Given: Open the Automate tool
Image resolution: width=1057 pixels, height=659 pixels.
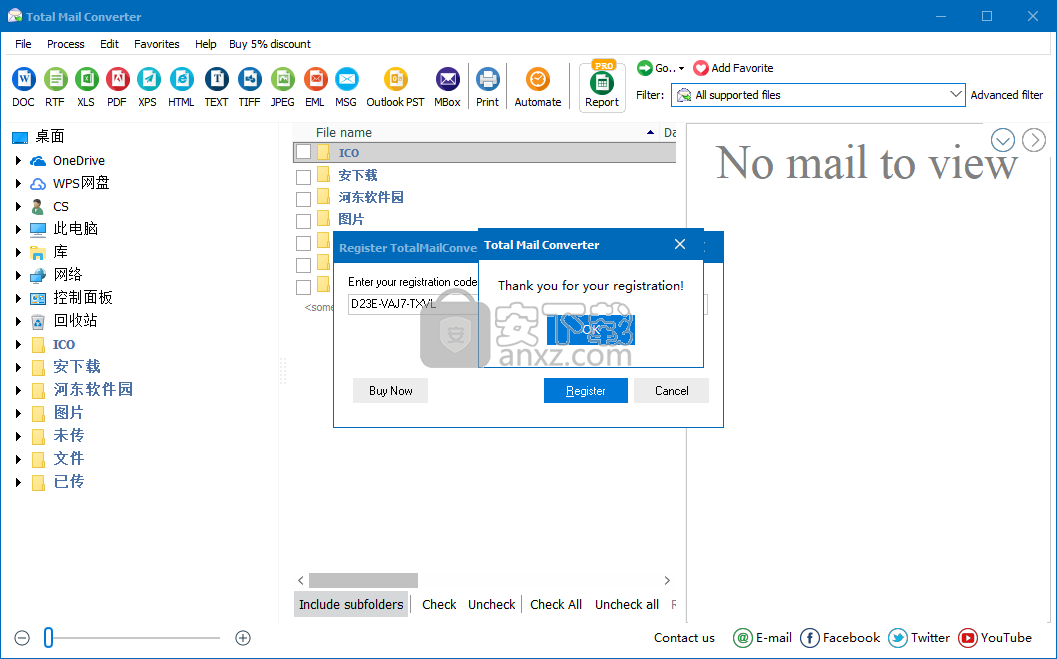Looking at the screenshot, I should 538,80.
